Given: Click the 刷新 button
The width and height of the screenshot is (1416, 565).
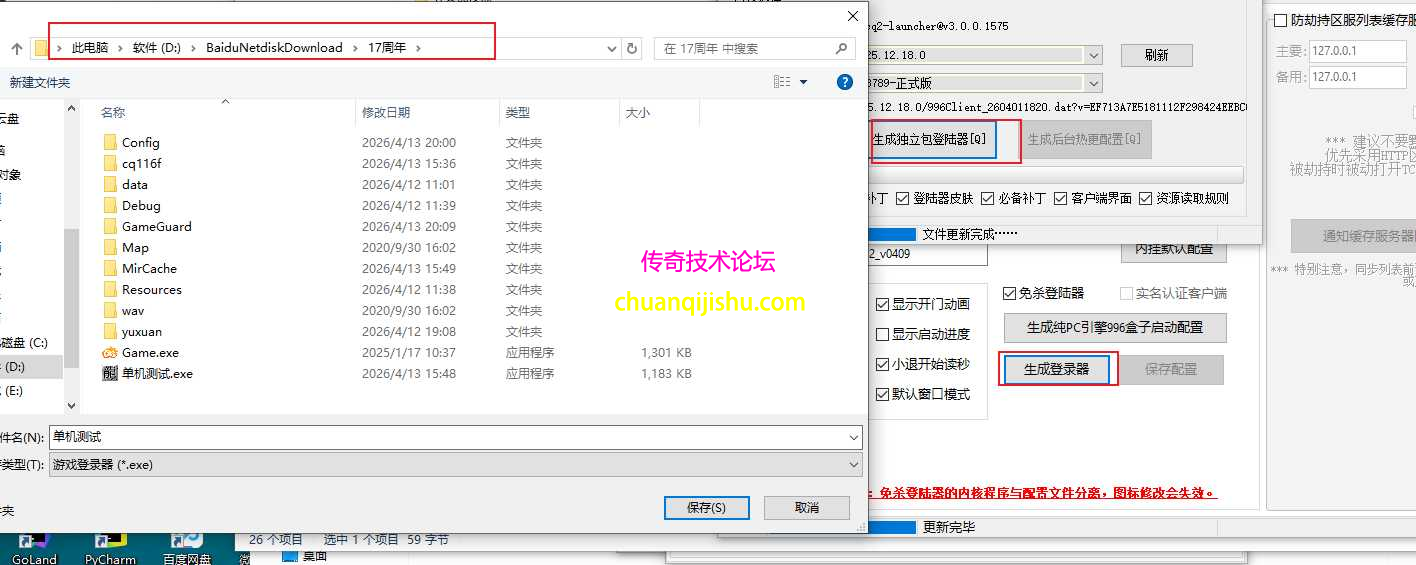Looking at the screenshot, I should tap(1157, 55).
